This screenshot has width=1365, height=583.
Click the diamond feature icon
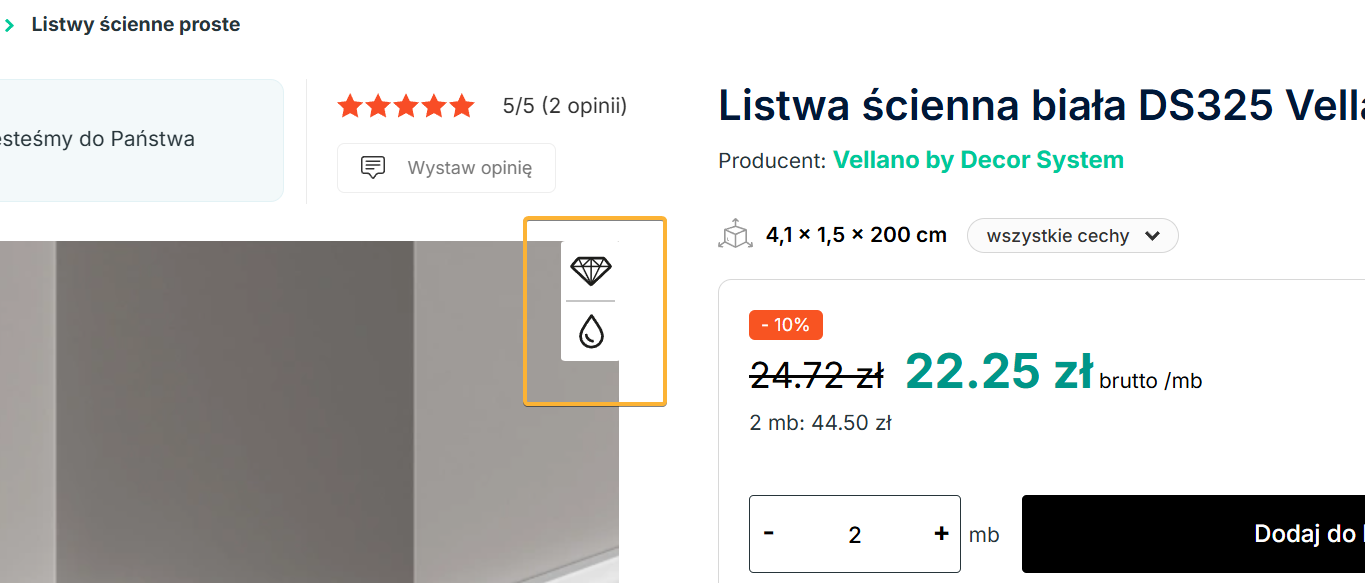point(590,270)
